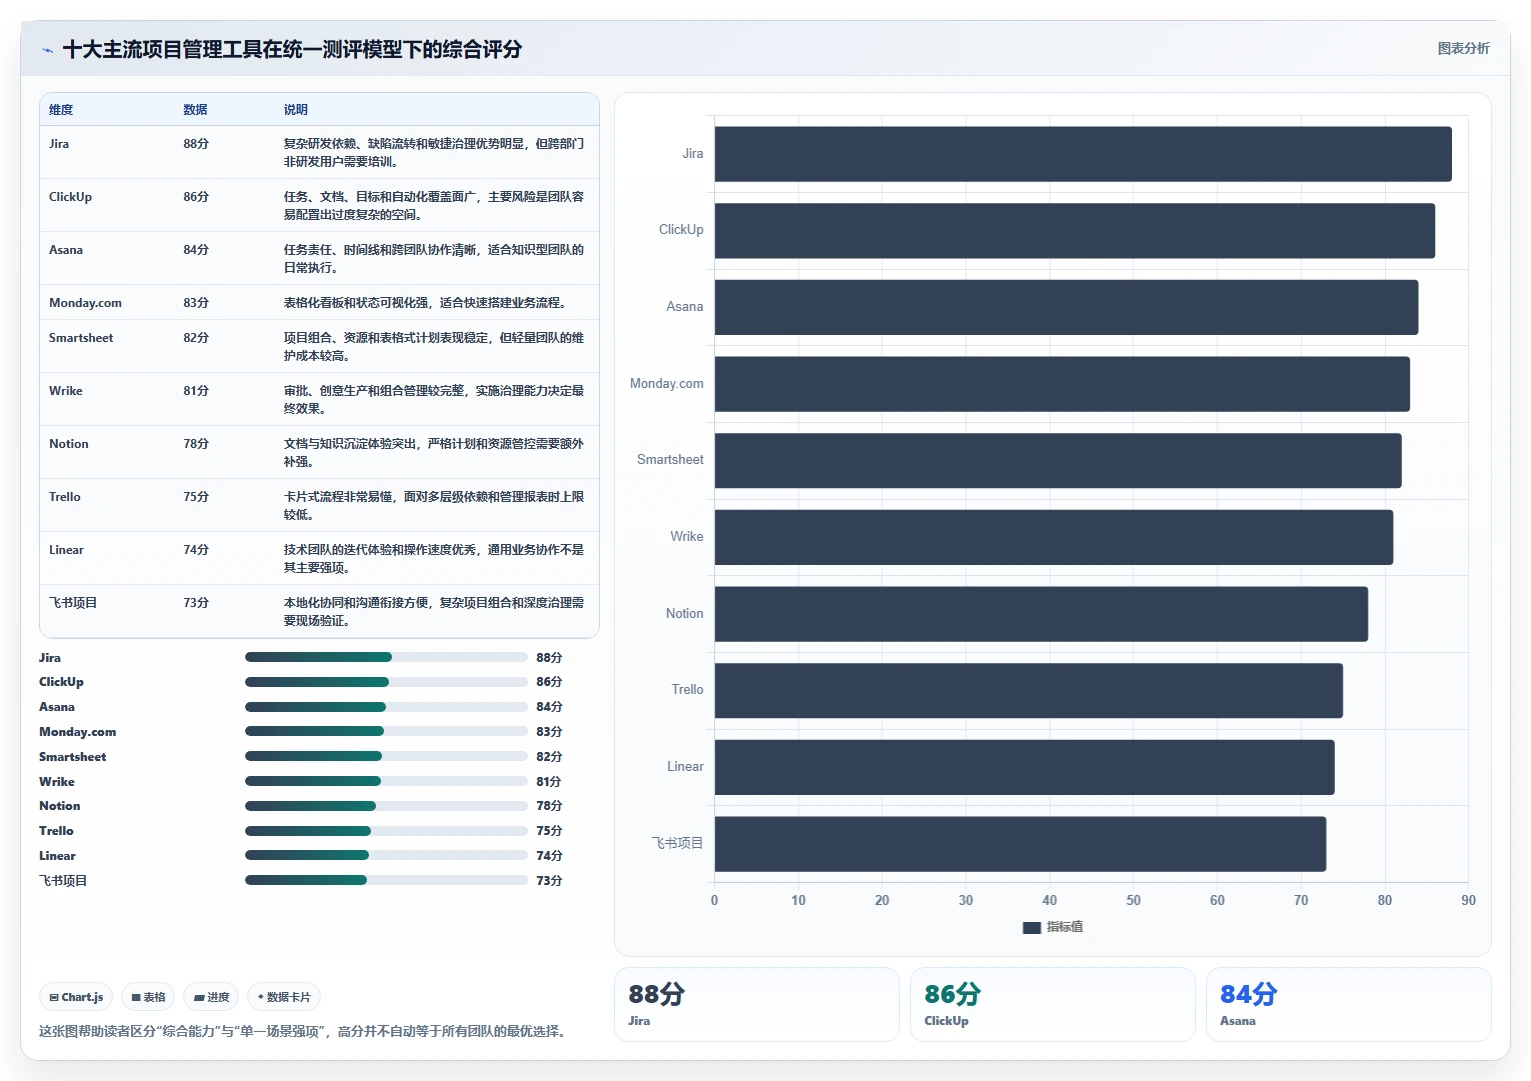Click the Asana progress bar showing 84分
This screenshot has height=1081, width=1531.
(386, 707)
